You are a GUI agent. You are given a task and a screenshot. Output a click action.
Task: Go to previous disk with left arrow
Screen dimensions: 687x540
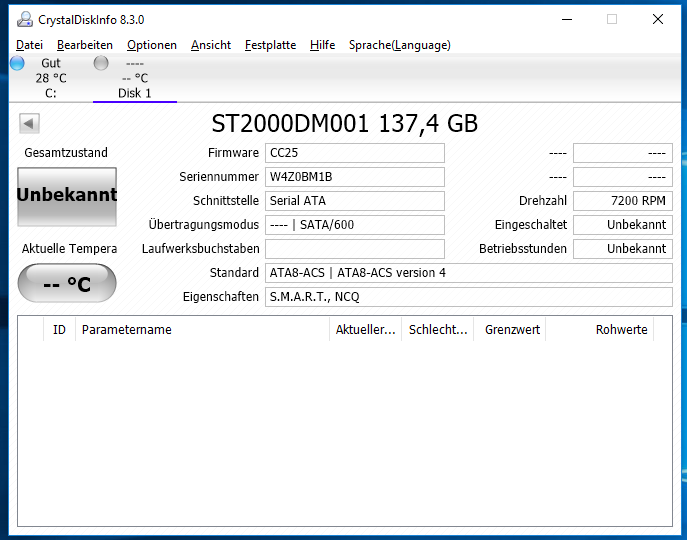(x=29, y=123)
